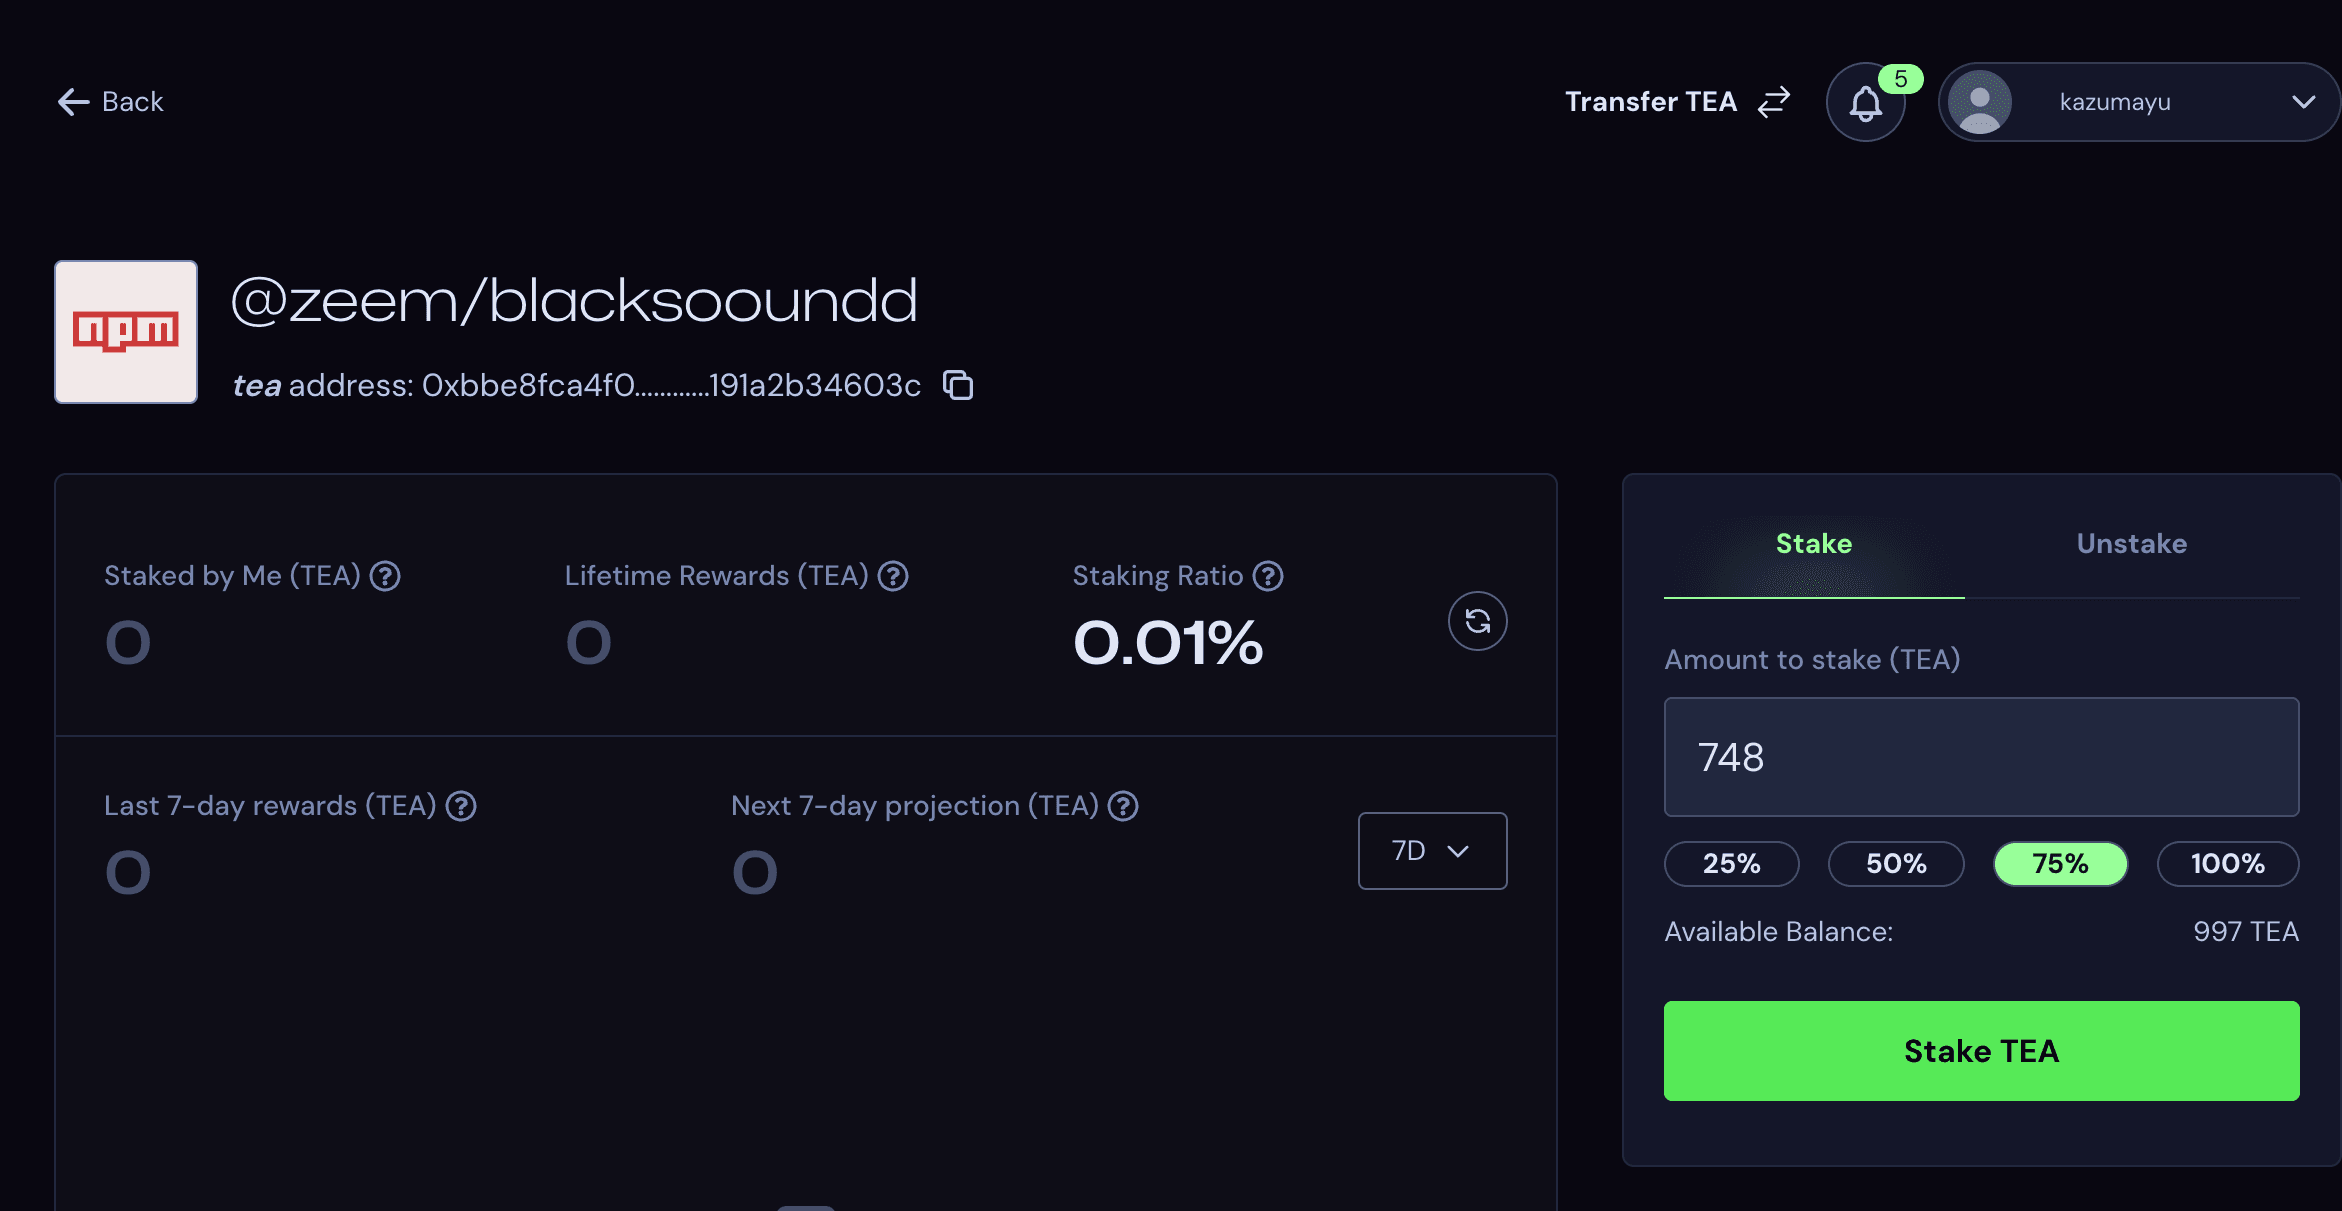Image resolution: width=2342 pixels, height=1211 pixels.
Task: Show help for Staked by Me
Action: click(385, 576)
